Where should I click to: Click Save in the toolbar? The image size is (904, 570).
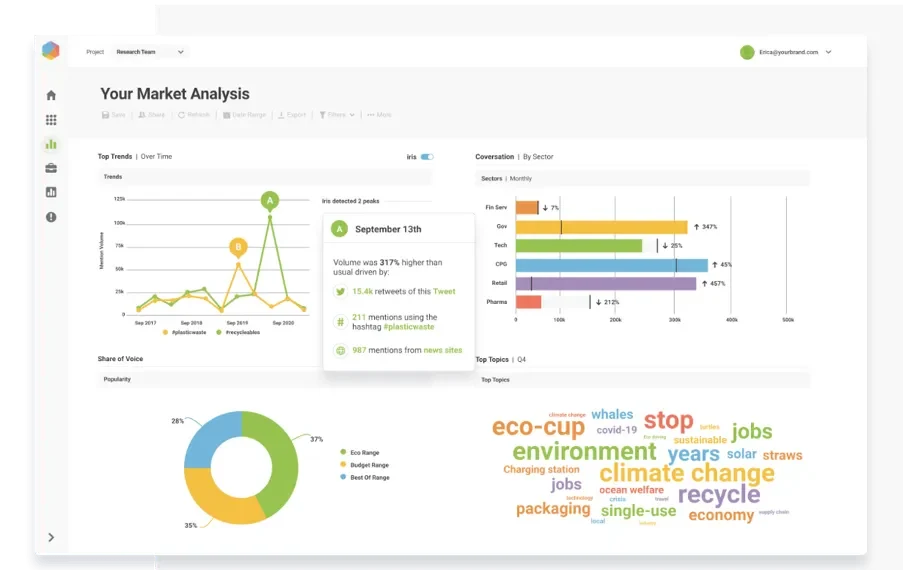pyautogui.click(x=114, y=115)
